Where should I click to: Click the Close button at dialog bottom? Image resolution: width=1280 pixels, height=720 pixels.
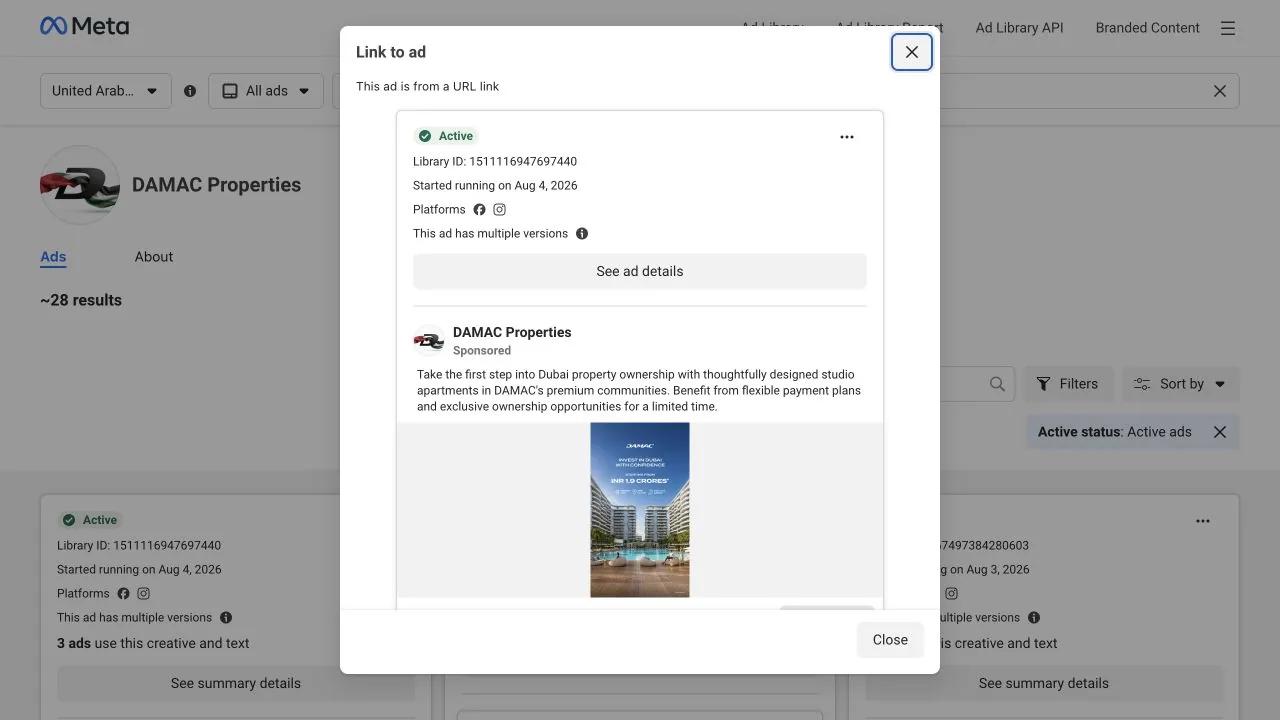tap(890, 640)
